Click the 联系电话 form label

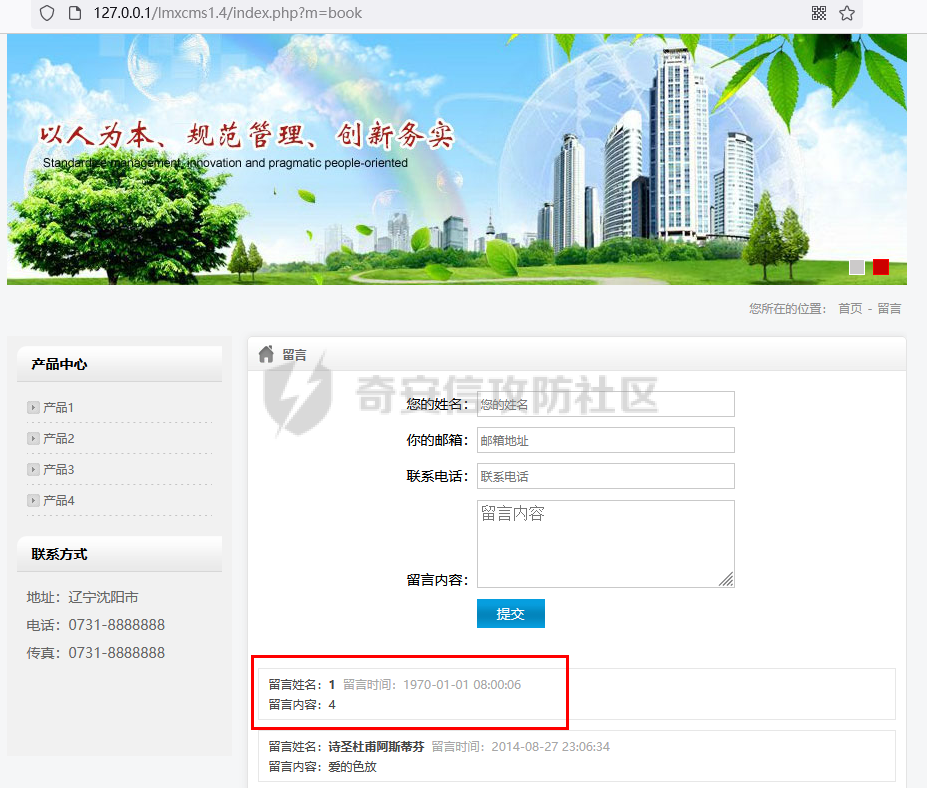click(x=437, y=476)
